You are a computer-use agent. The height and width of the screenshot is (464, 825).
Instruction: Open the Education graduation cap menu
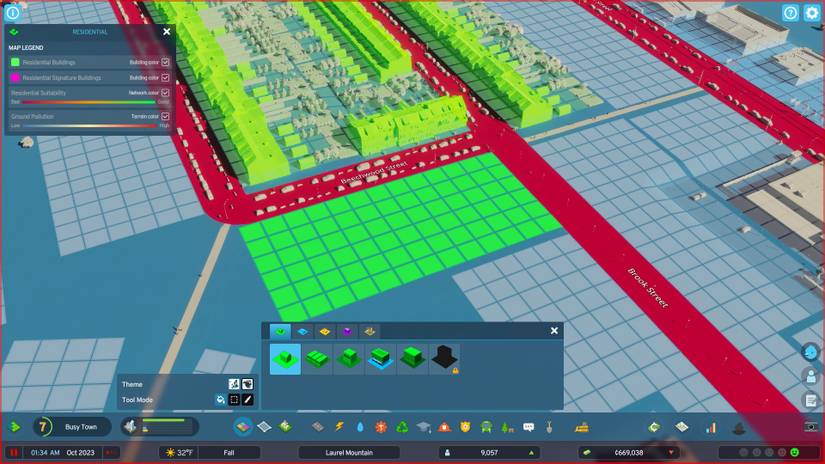[x=424, y=427]
